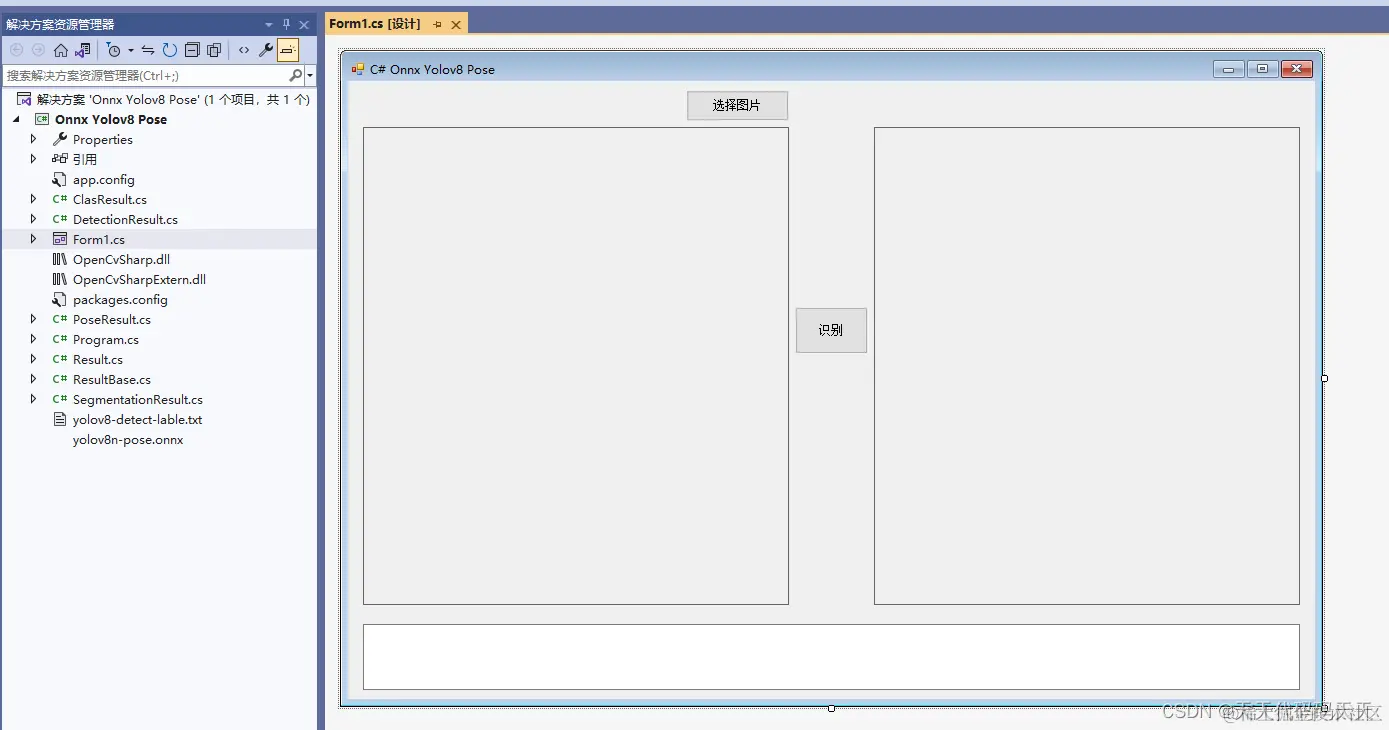Expand Result.cs node
Viewport: 1389px width, 730px height.
pos(33,359)
